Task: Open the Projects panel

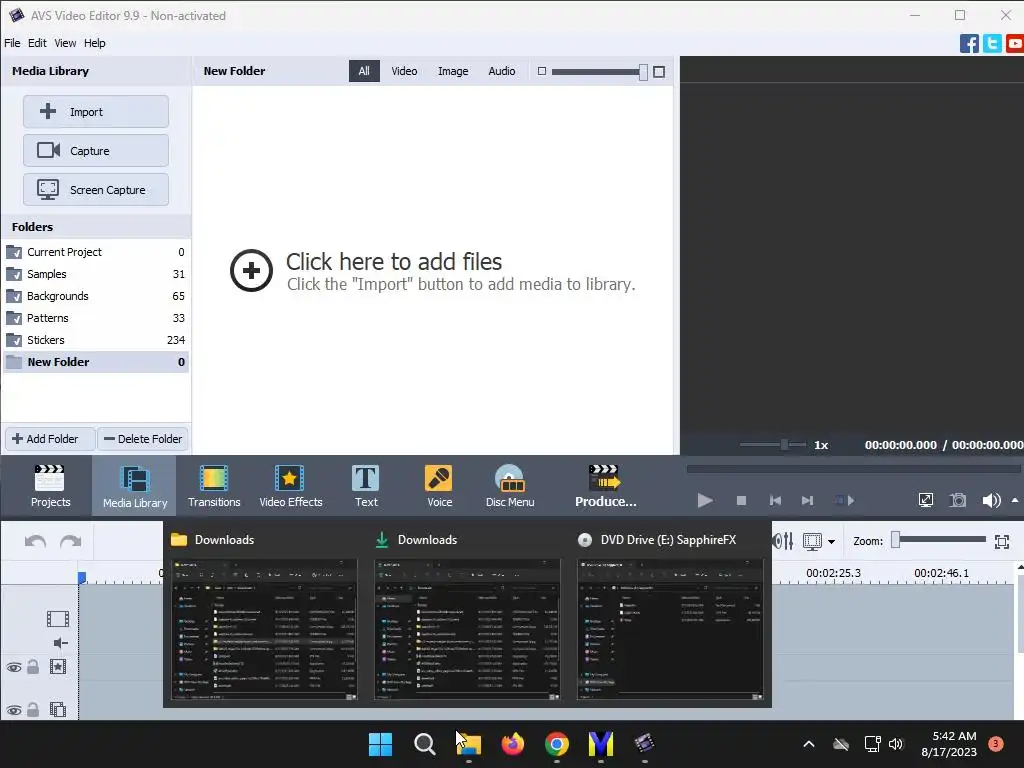Action: tap(50, 486)
